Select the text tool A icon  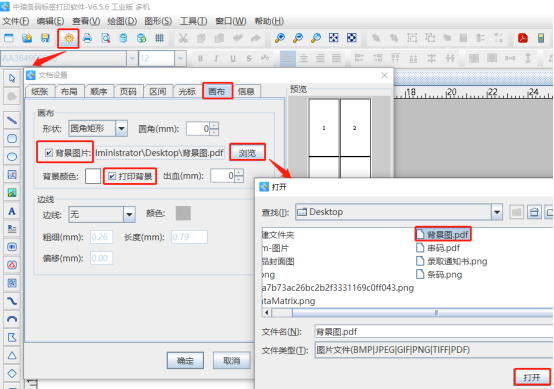point(12,211)
